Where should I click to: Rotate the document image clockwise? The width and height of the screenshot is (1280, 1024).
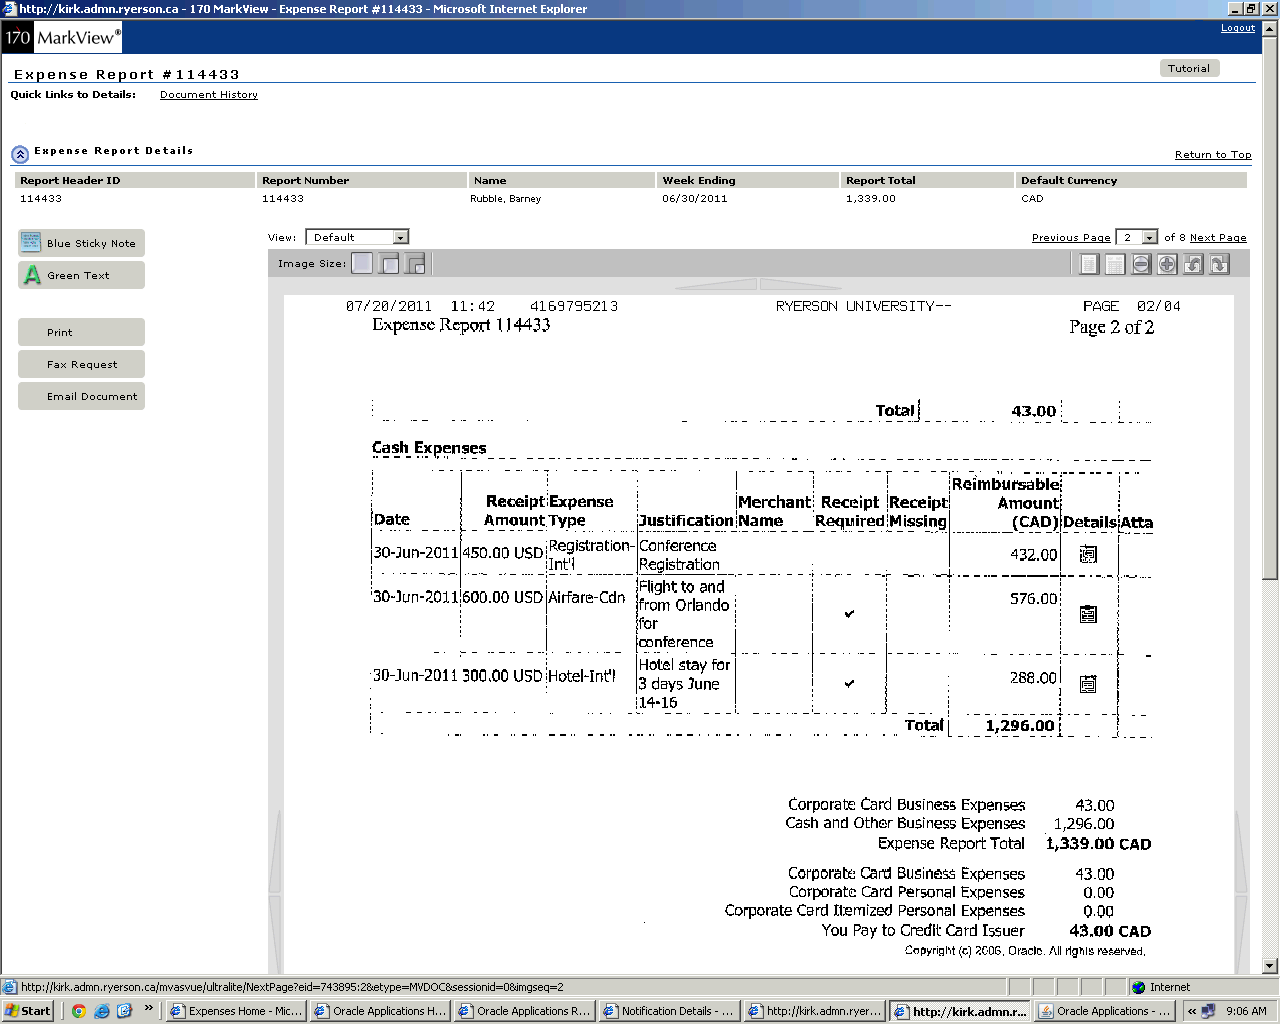click(1219, 264)
